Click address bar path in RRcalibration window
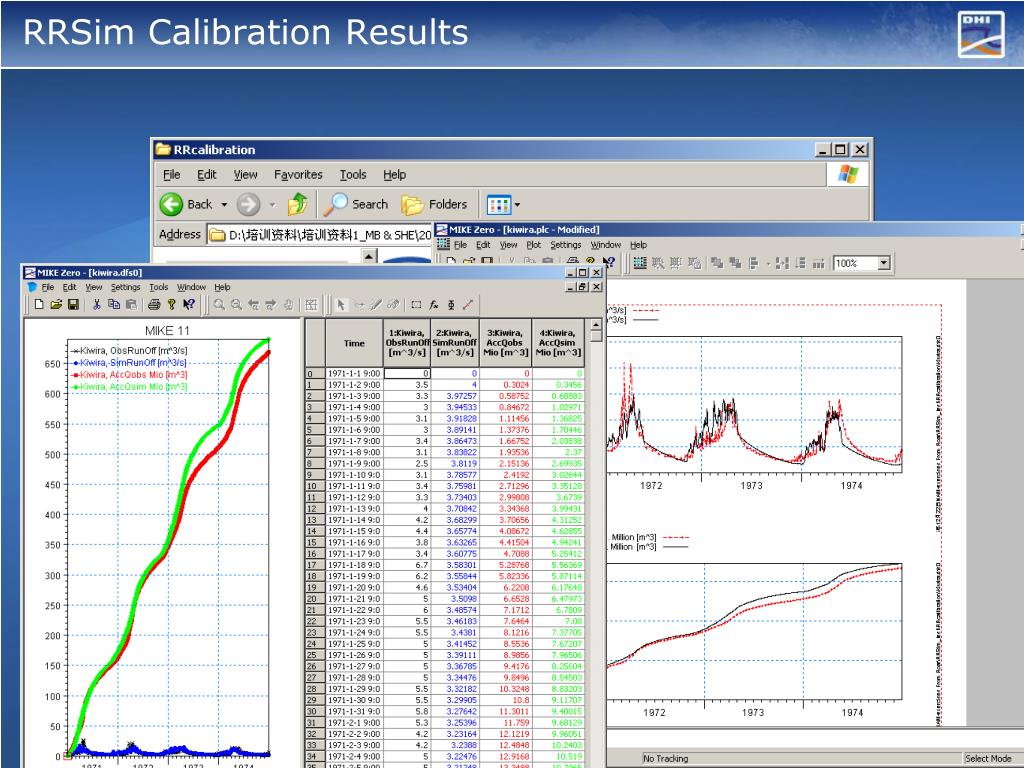Image resolution: width=1024 pixels, height=768 pixels. pos(321,234)
